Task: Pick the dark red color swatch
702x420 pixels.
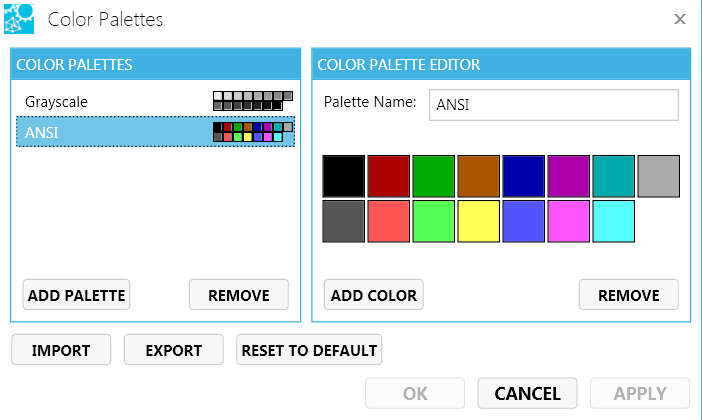Action: coord(388,176)
